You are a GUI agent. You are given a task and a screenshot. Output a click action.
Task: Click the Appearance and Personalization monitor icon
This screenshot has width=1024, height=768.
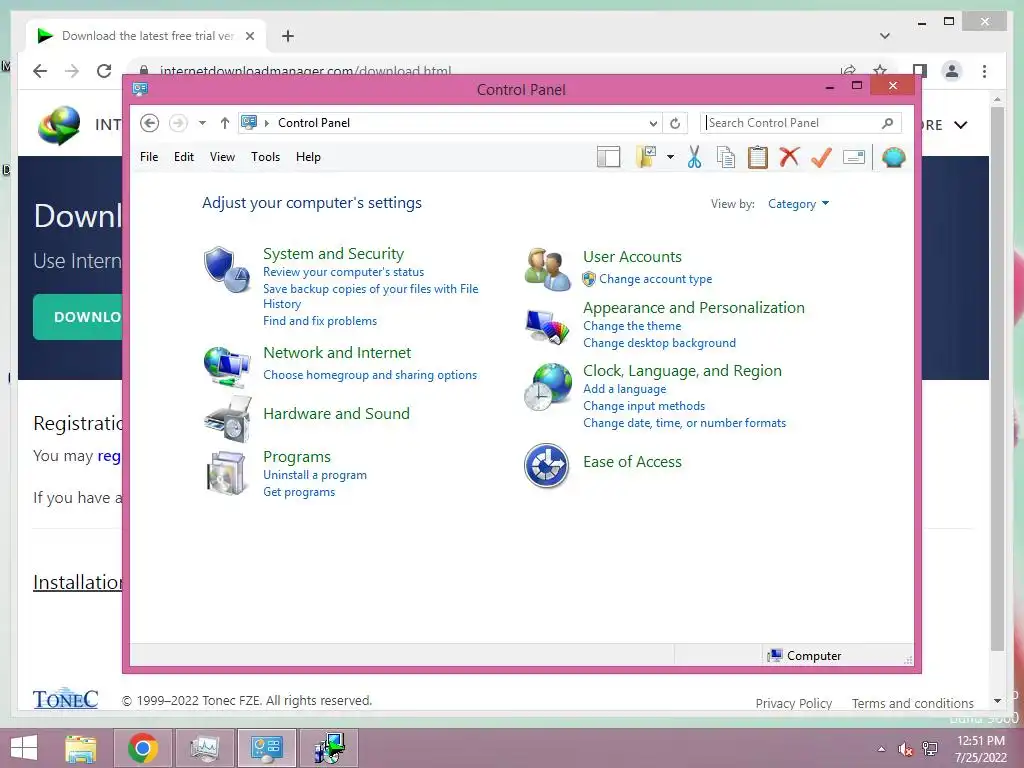point(547,327)
